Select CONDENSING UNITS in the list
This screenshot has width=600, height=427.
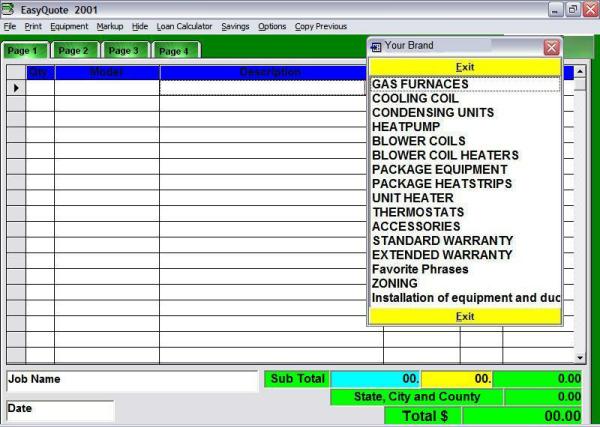[465, 112]
